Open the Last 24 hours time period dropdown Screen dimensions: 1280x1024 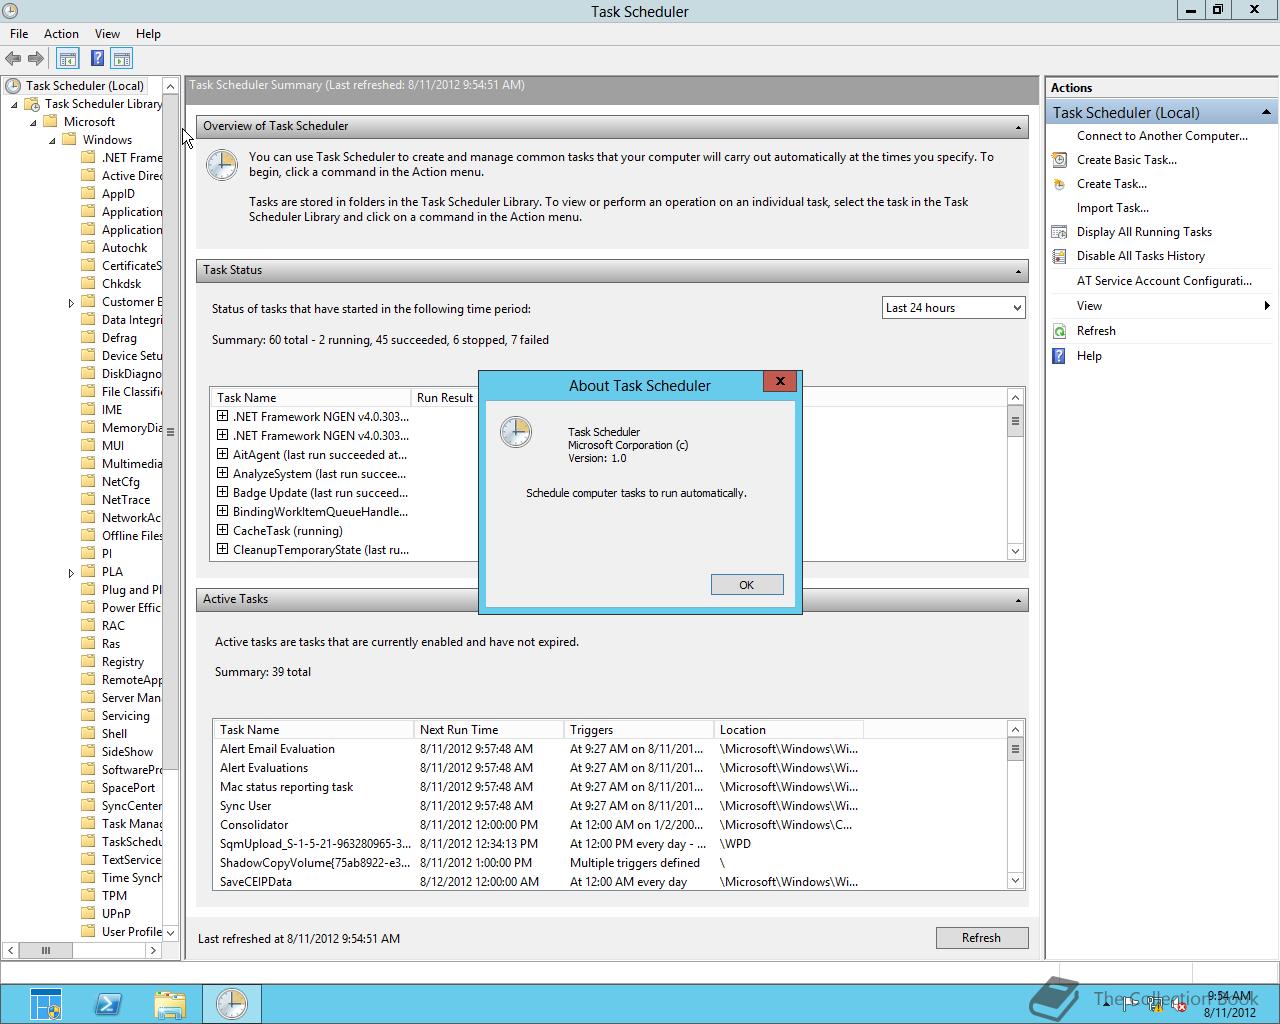click(x=953, y=308)
